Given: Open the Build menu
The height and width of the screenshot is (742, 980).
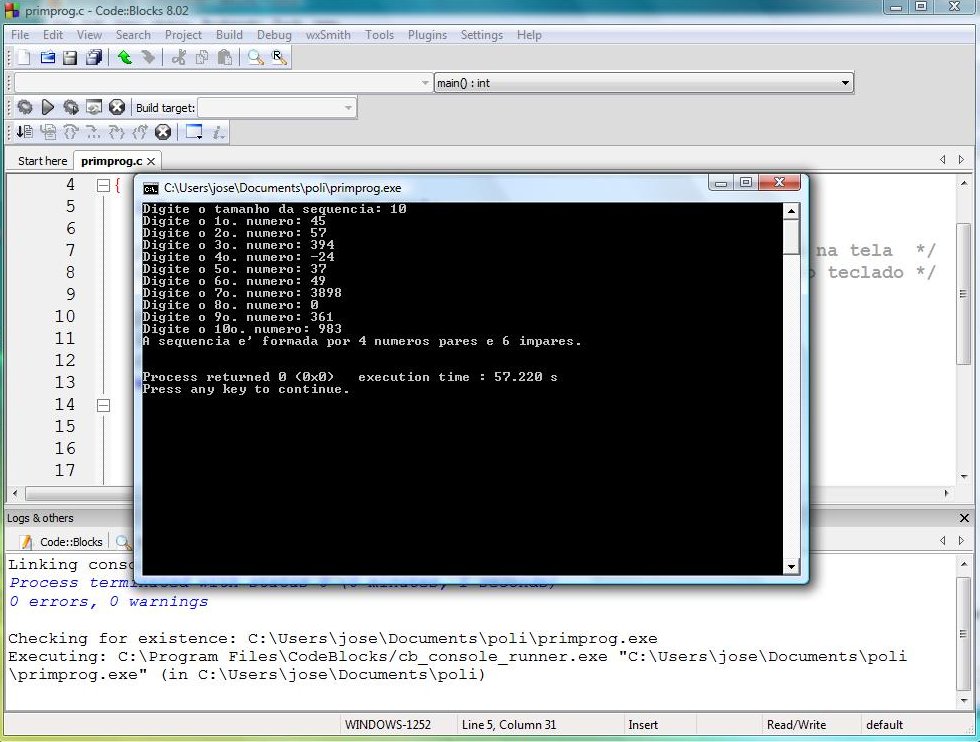Looking at the screenshot, I should [x=229, y=35].
